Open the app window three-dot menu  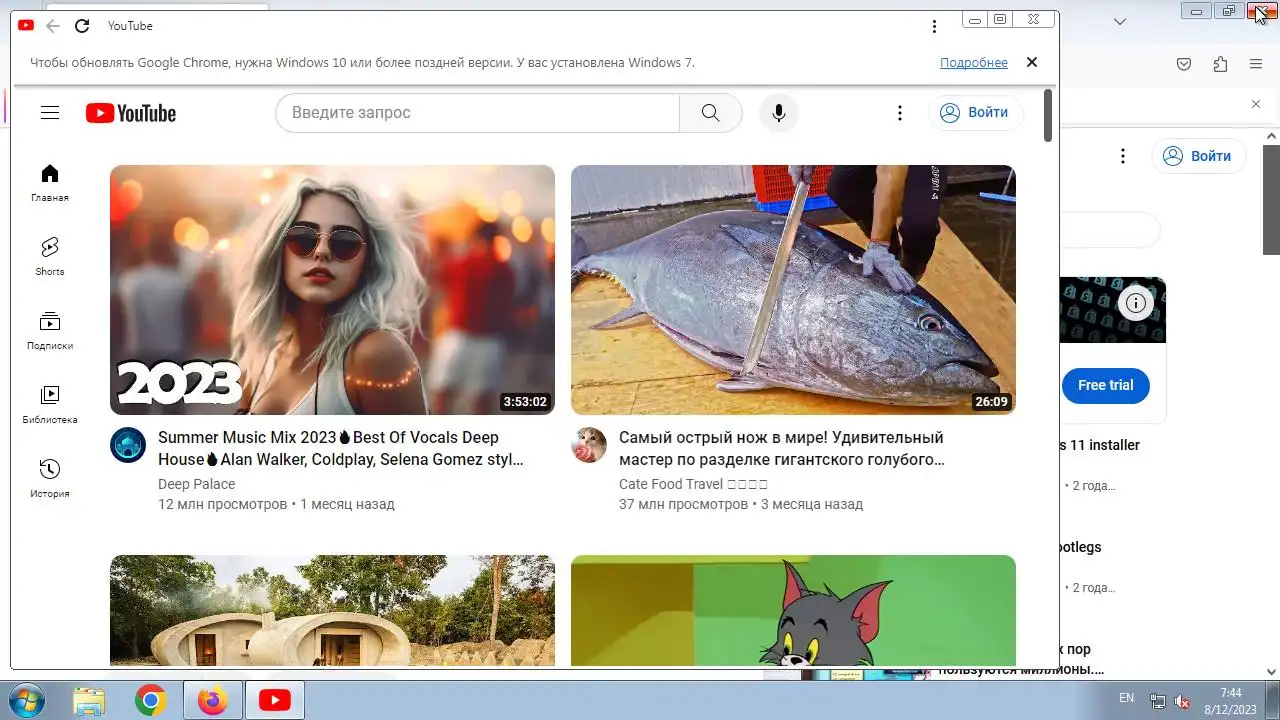[934, 26]
